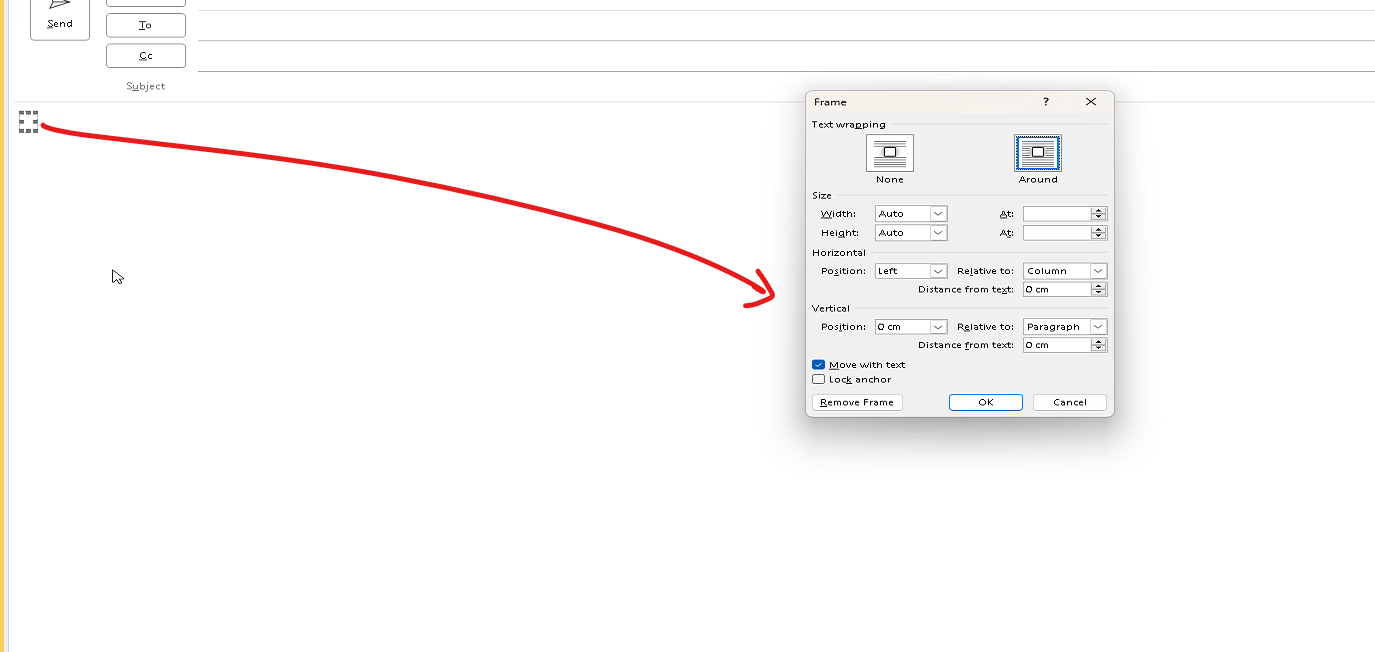Image resolution: width=1375 pixels, height=652 pixels.
Task: Cancel the Frame dialog
Action: 1070,402
